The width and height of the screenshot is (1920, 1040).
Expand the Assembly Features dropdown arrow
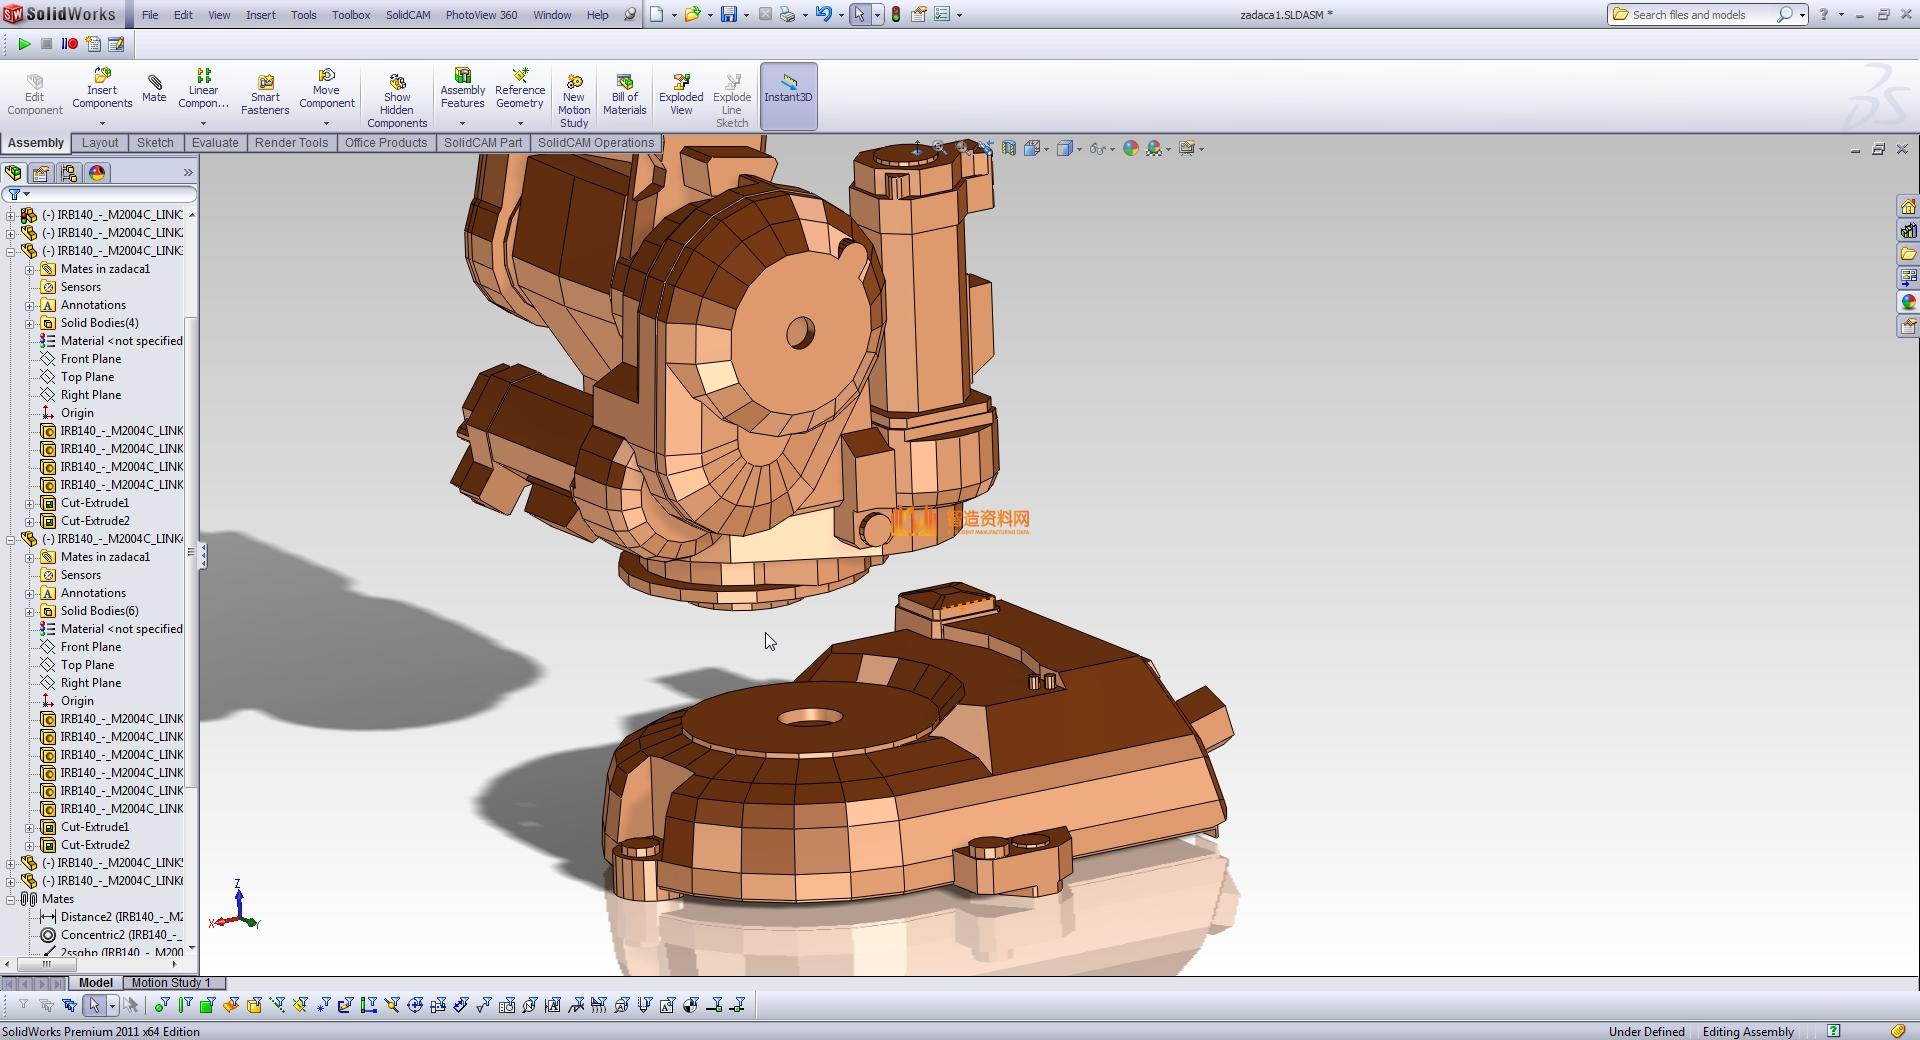tap(462, 123)
